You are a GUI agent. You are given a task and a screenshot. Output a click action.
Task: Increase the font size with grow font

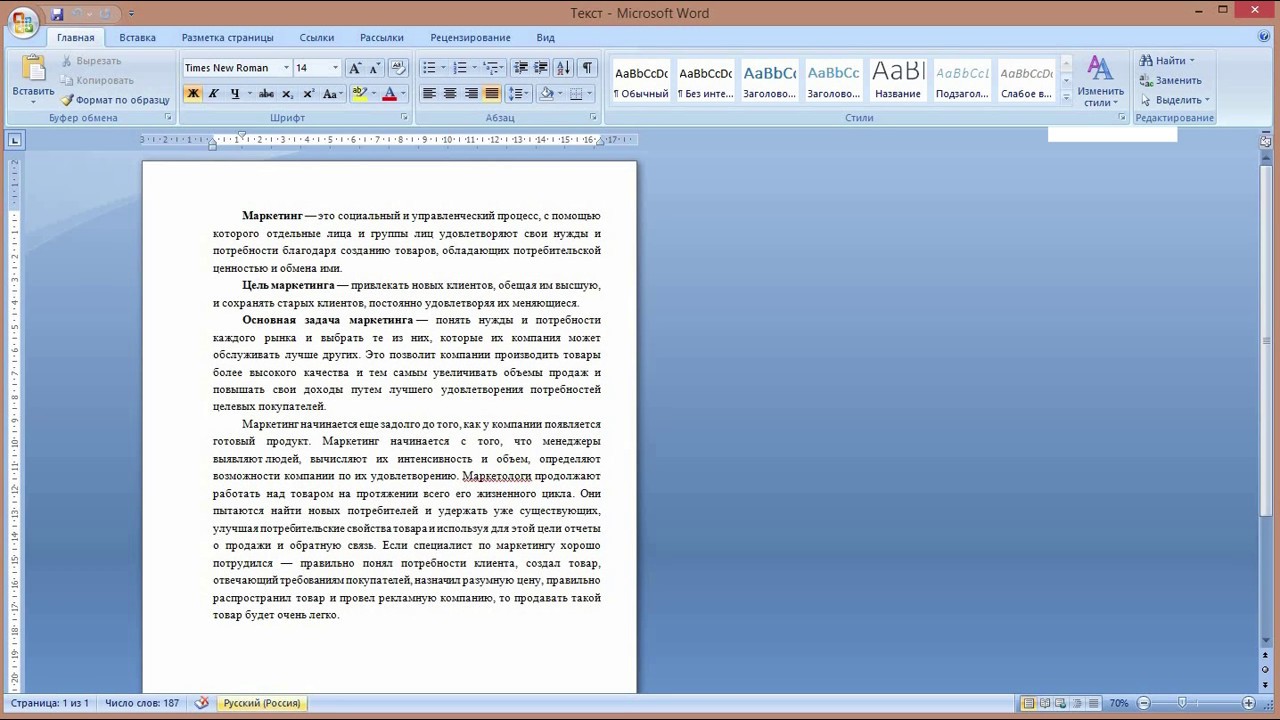(x=354, y=68)
